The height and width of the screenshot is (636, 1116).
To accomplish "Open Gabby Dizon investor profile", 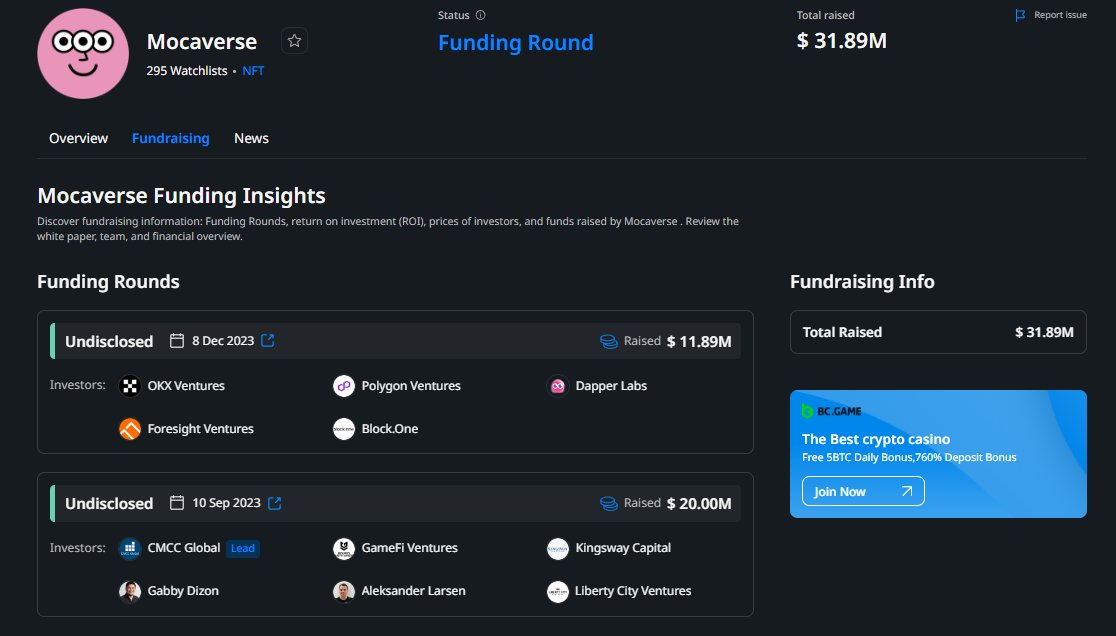I will tap(183, 591).
